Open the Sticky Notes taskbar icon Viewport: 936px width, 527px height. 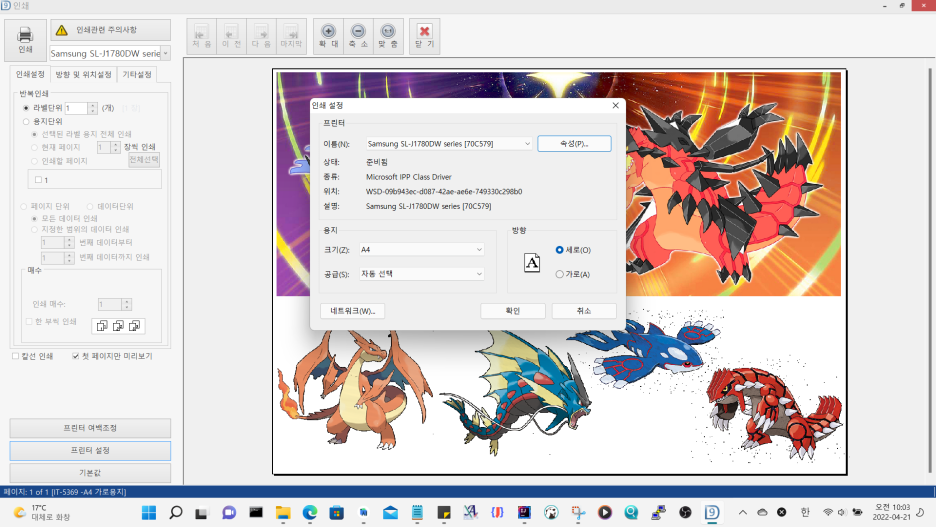coord(444,512)
